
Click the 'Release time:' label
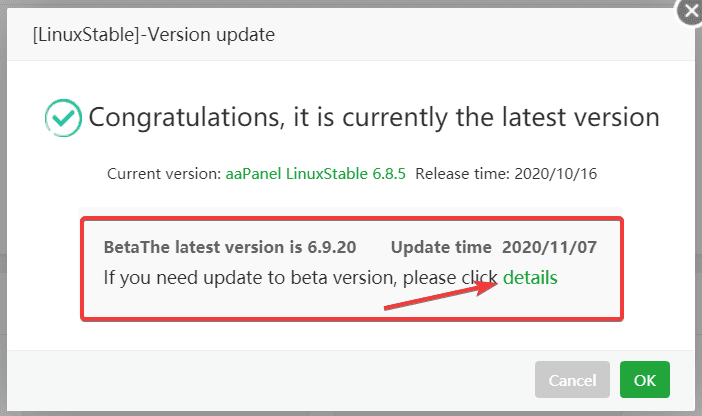click(x=461, y=174)
